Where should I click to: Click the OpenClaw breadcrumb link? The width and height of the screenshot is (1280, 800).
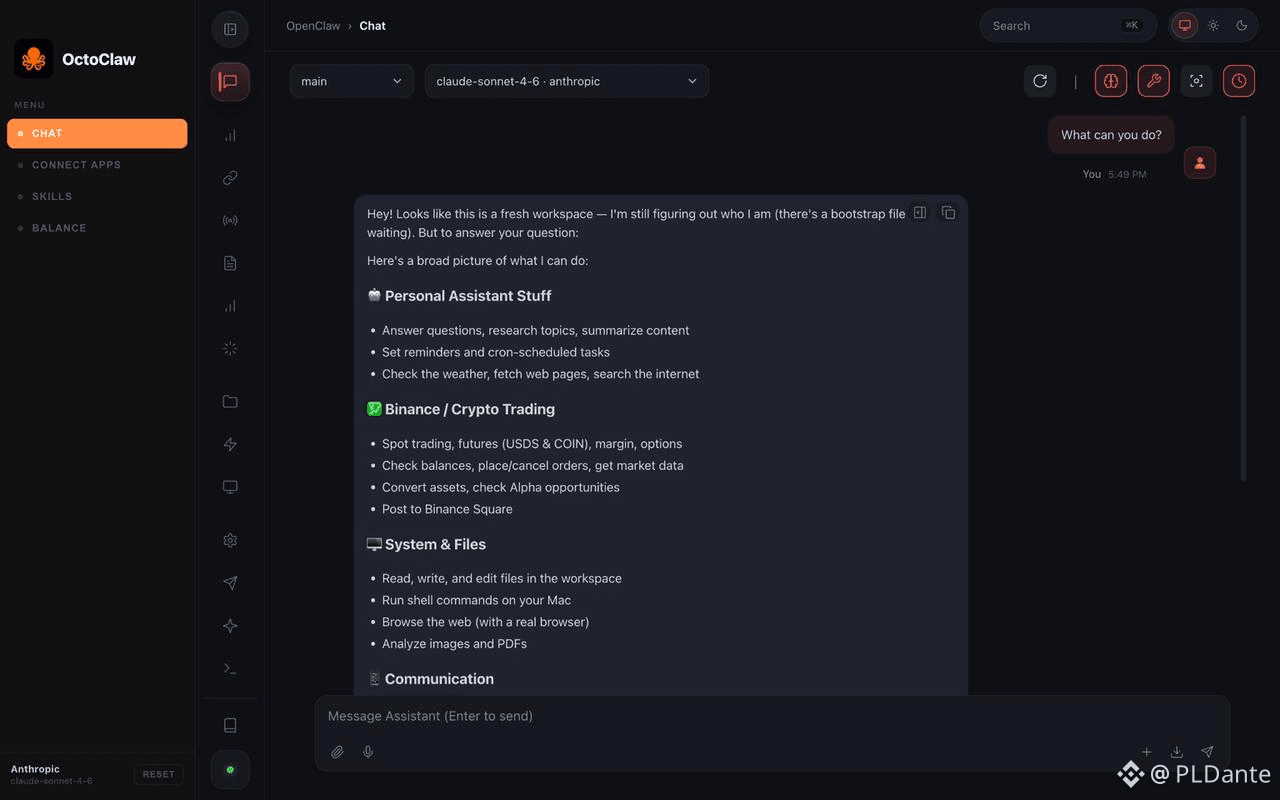(313, 26)
